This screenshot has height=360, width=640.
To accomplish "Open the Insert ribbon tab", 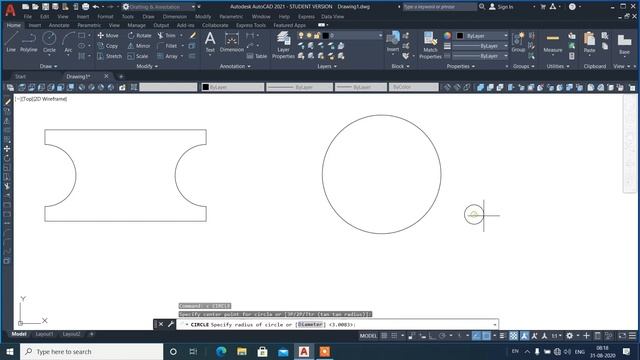I will pos(34,25).
